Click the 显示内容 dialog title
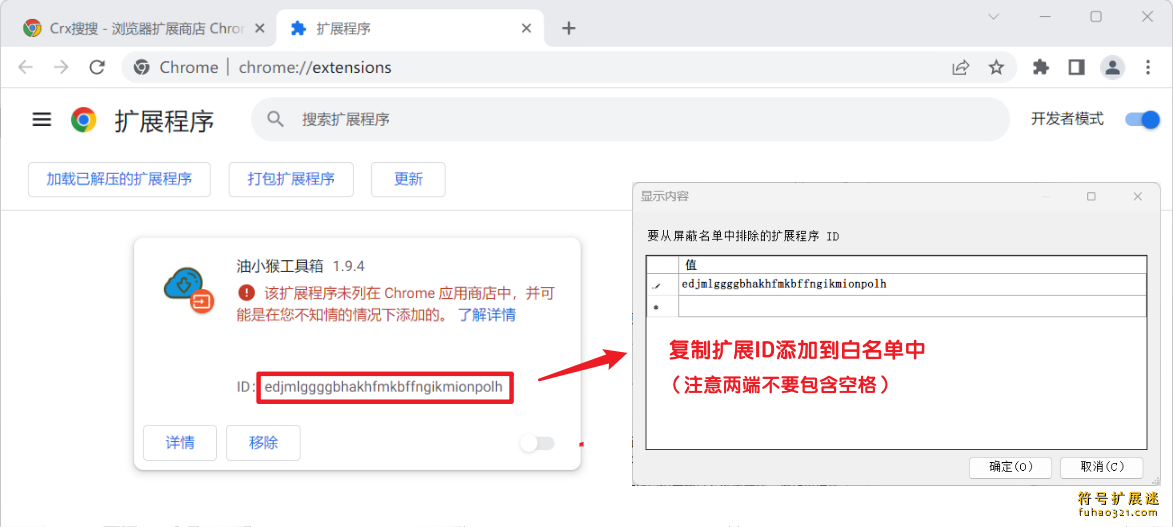 (664, 197)
